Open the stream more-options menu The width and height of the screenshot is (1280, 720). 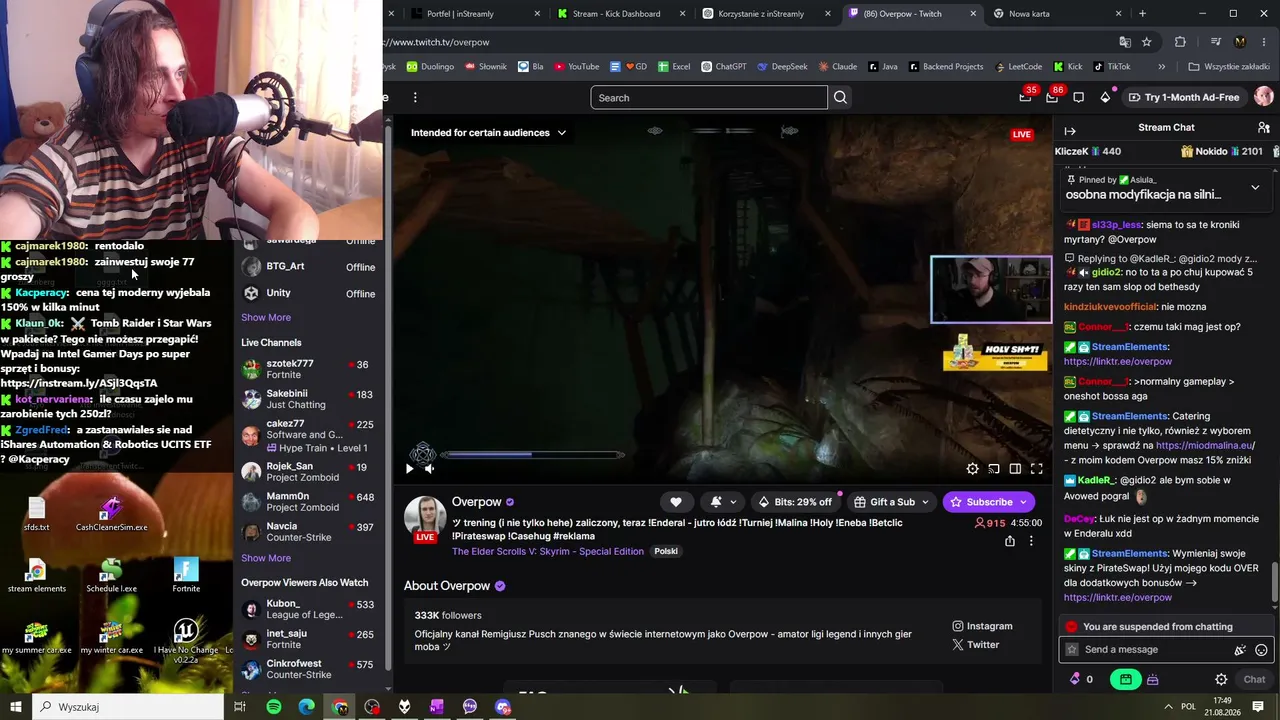pos(1031,541)
